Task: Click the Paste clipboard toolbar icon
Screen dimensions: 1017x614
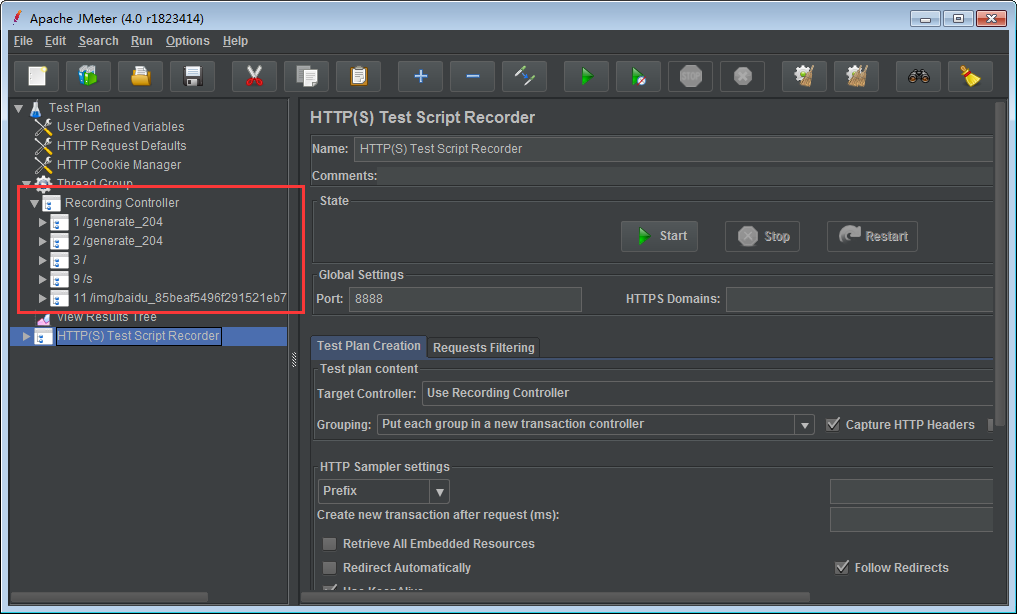Action: [x=358, y=76]
